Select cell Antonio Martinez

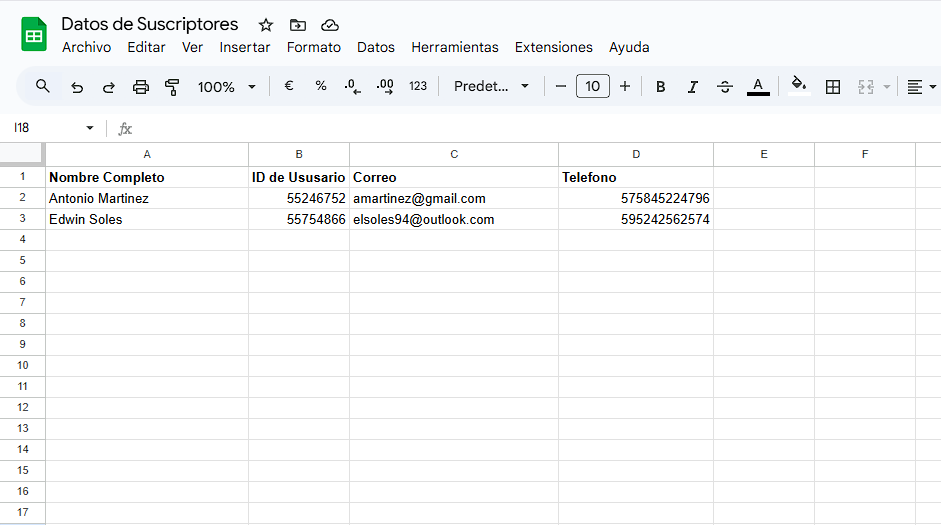click(x=147, y=199)
